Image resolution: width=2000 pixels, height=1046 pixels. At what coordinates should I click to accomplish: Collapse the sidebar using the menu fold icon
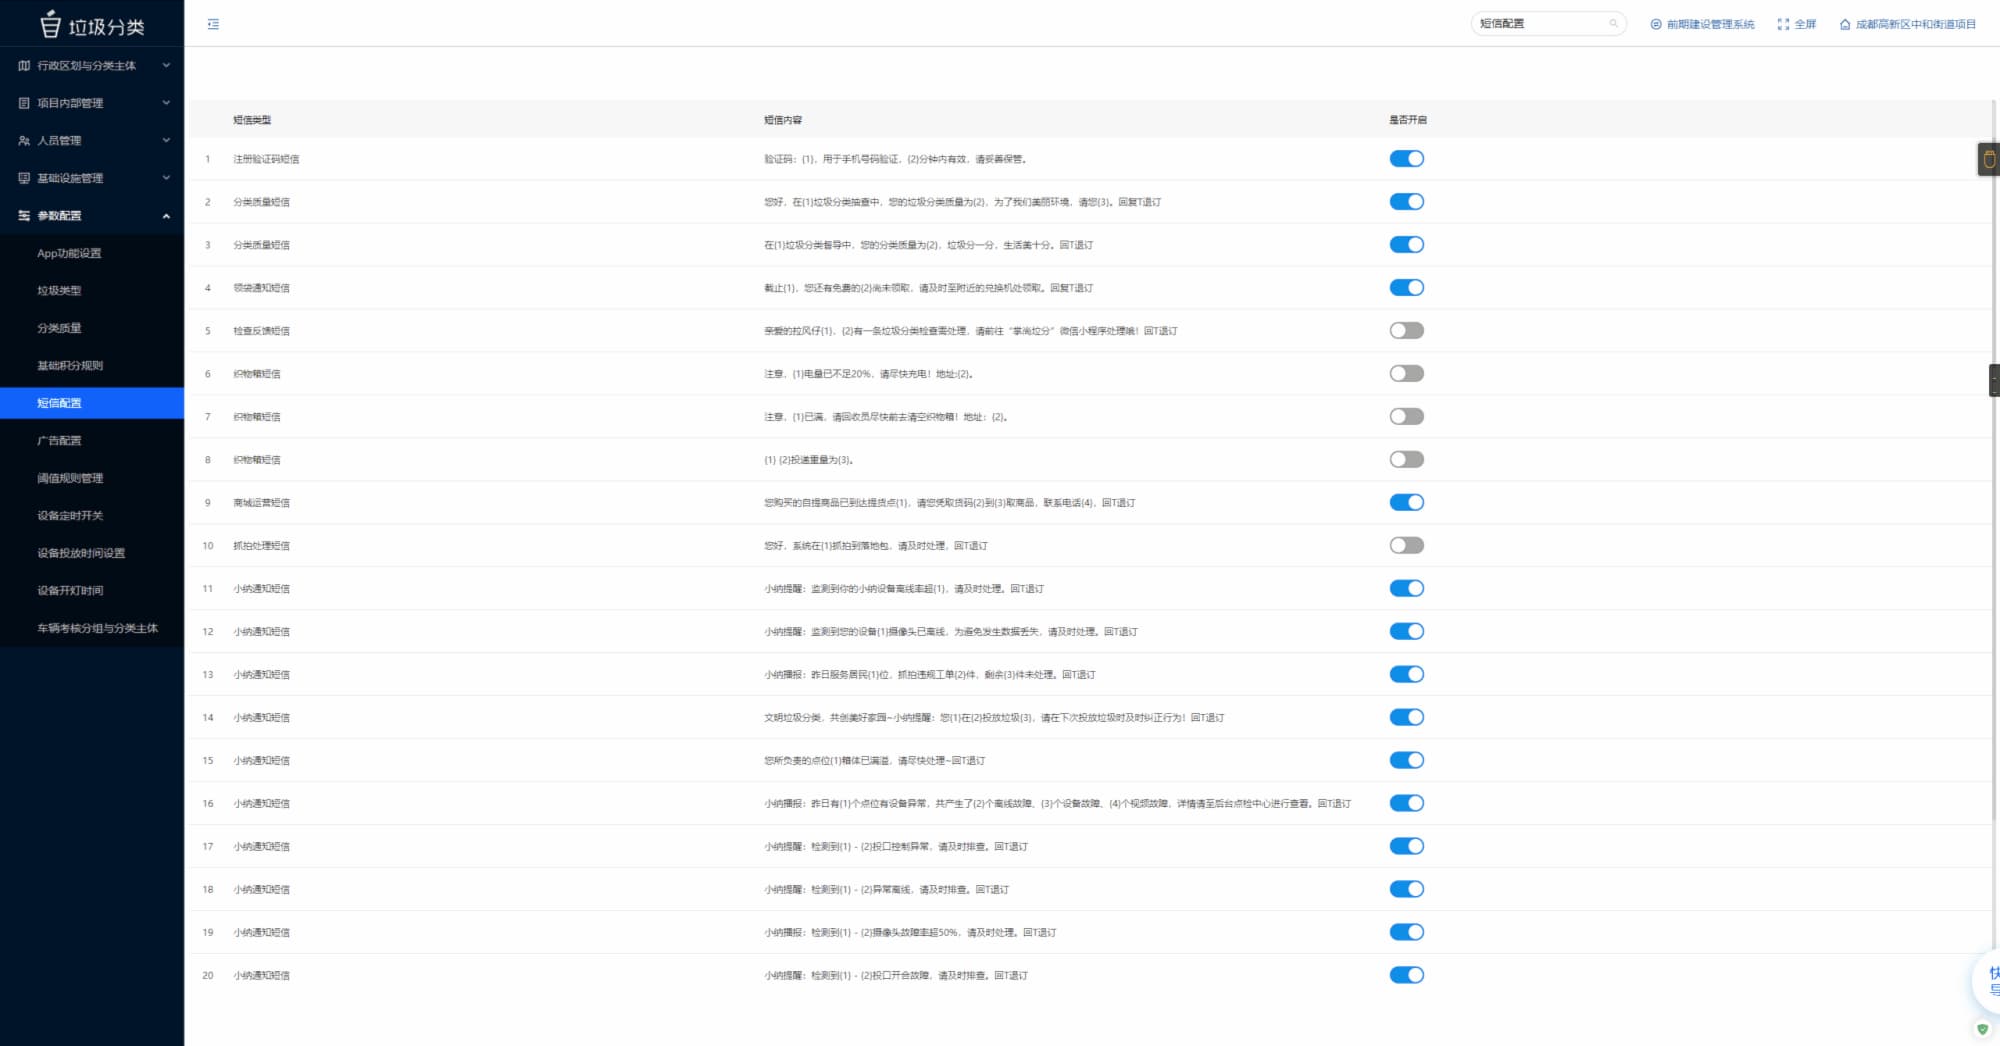pyautogui.click(x=213, y=24)
